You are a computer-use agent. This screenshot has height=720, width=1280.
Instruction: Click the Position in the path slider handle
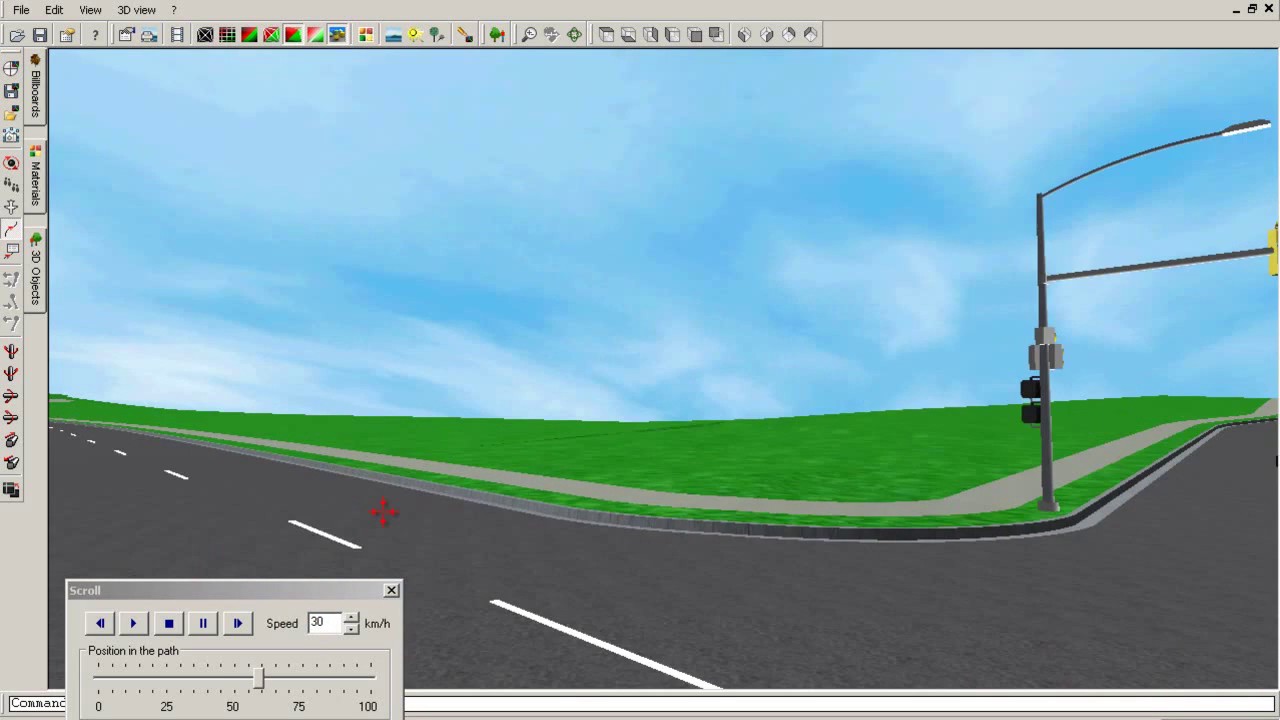(x=259, y=678)
